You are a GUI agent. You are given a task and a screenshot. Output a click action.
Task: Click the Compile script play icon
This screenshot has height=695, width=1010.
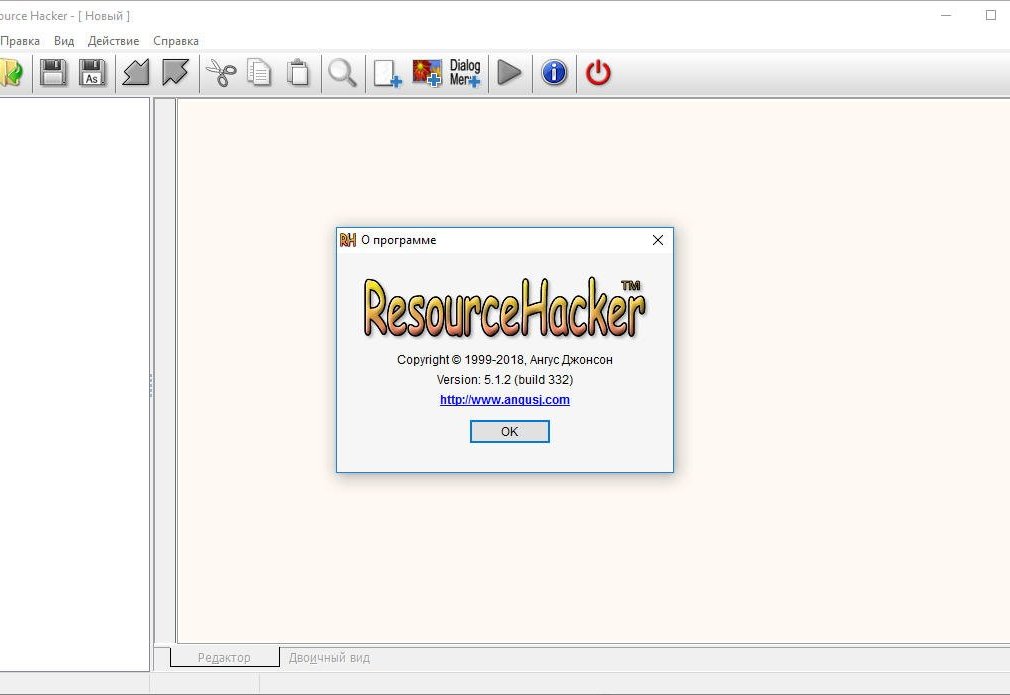point(510,73)
